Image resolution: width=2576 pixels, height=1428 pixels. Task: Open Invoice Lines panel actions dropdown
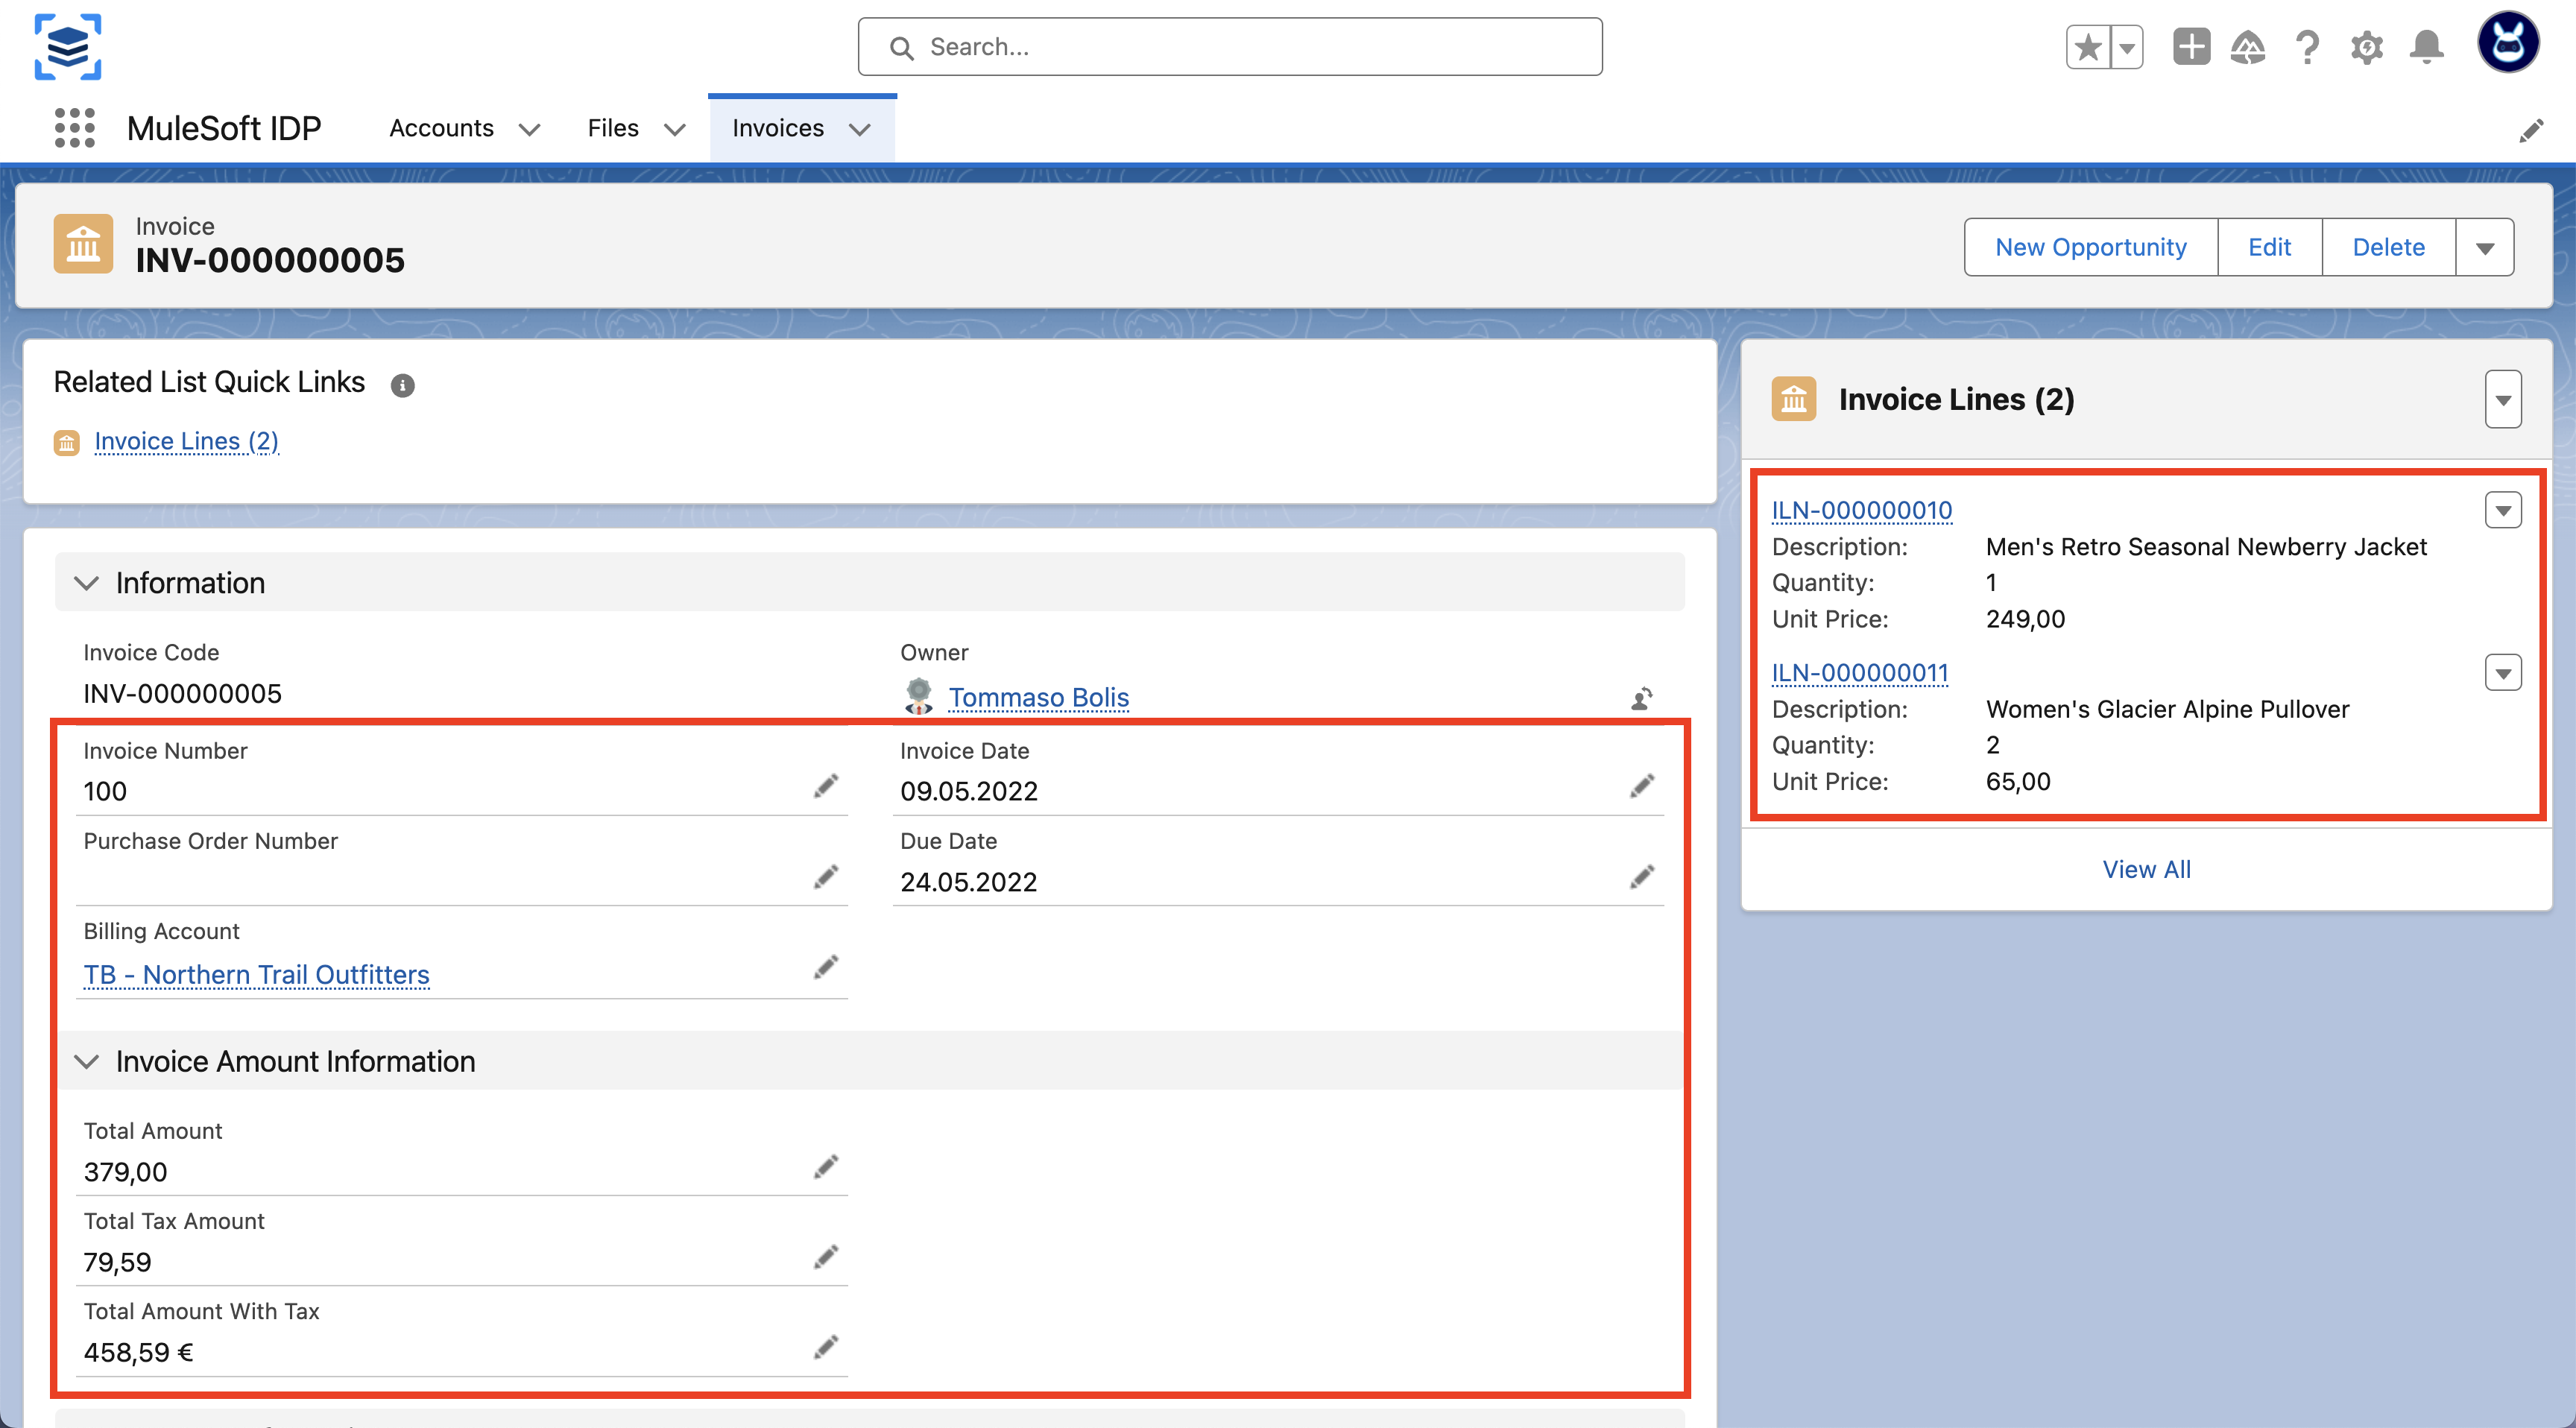pyautogui.click(x=2503, y=399)
